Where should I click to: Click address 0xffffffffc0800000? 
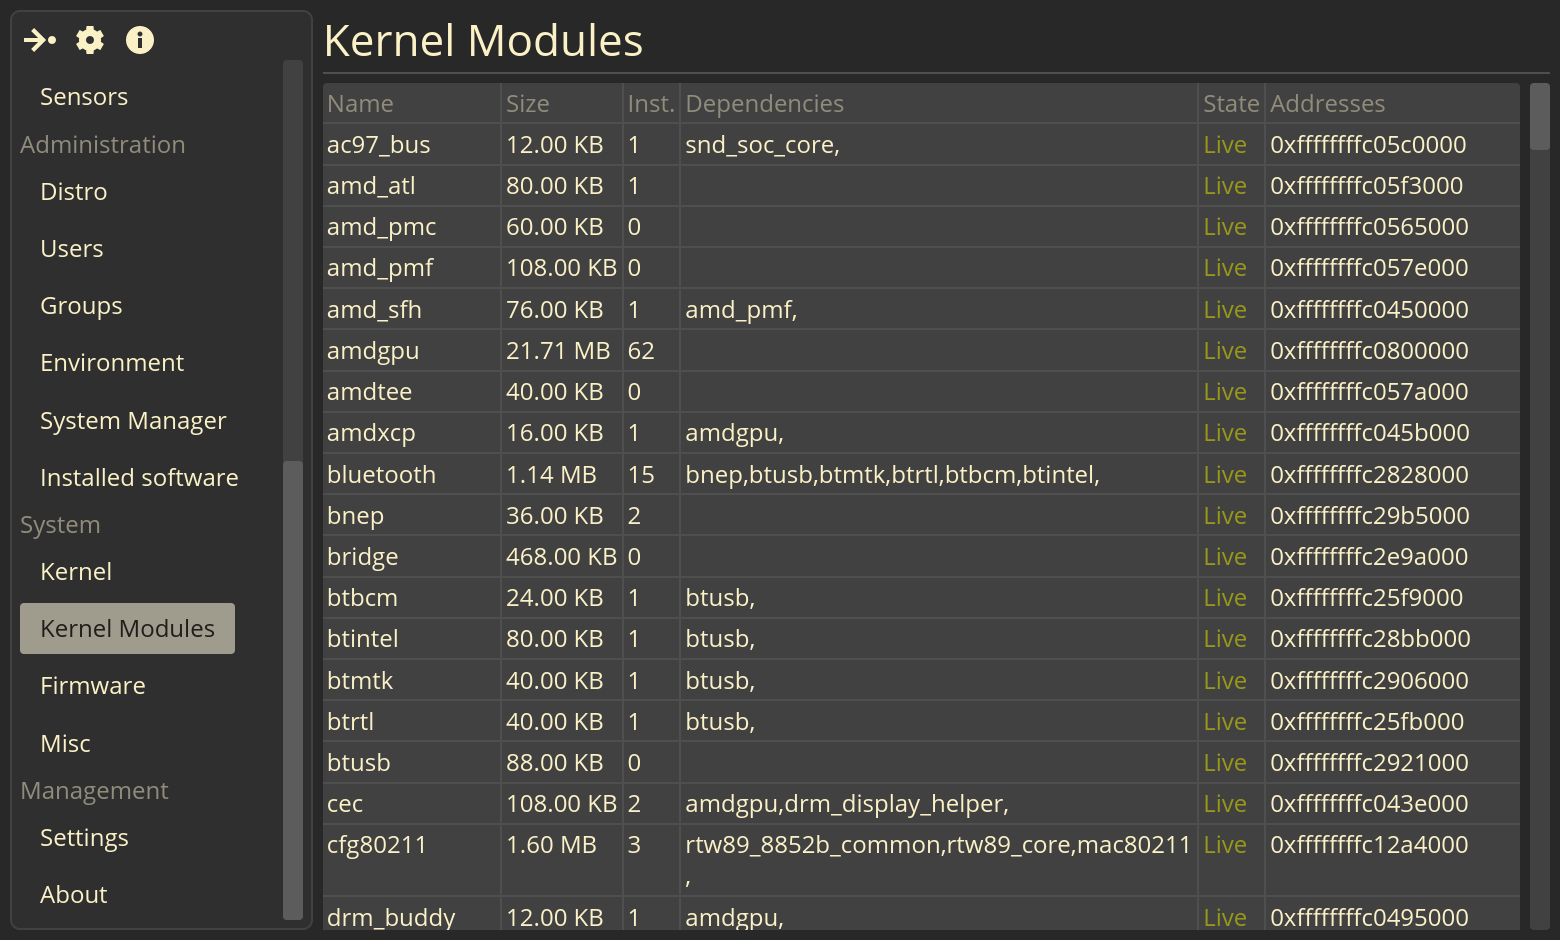[1369, 351]
